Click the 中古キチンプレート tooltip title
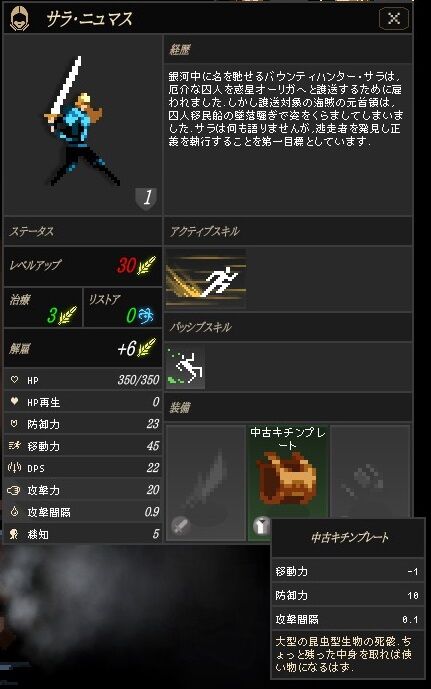This screenshot has width=431, height=689. [x=350, y=537]
